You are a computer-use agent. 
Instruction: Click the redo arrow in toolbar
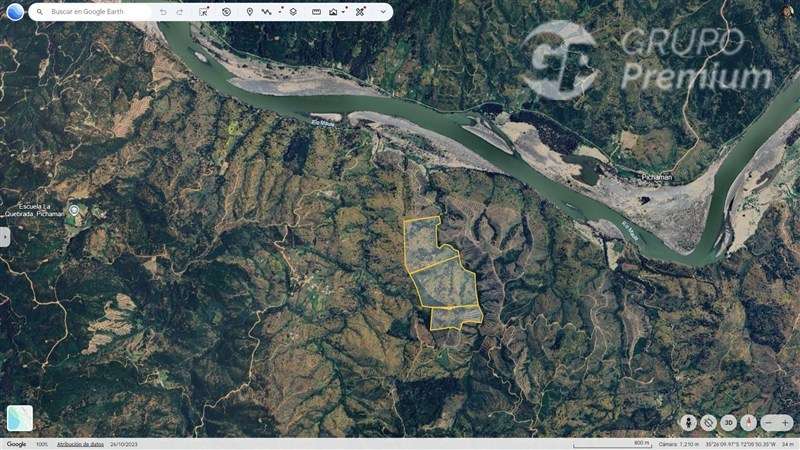pos(180,12)
